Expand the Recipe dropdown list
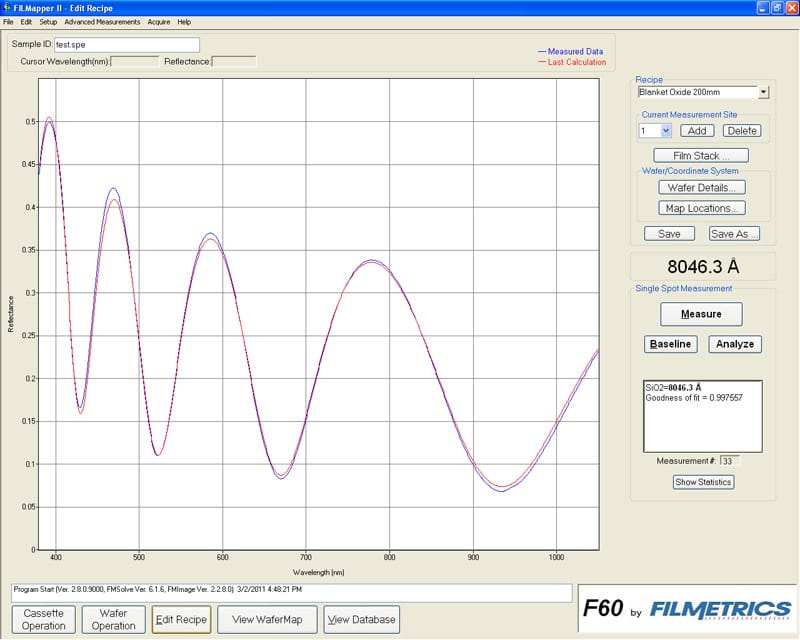The height and width of the screenshot is (640, 800). (764, 92)
